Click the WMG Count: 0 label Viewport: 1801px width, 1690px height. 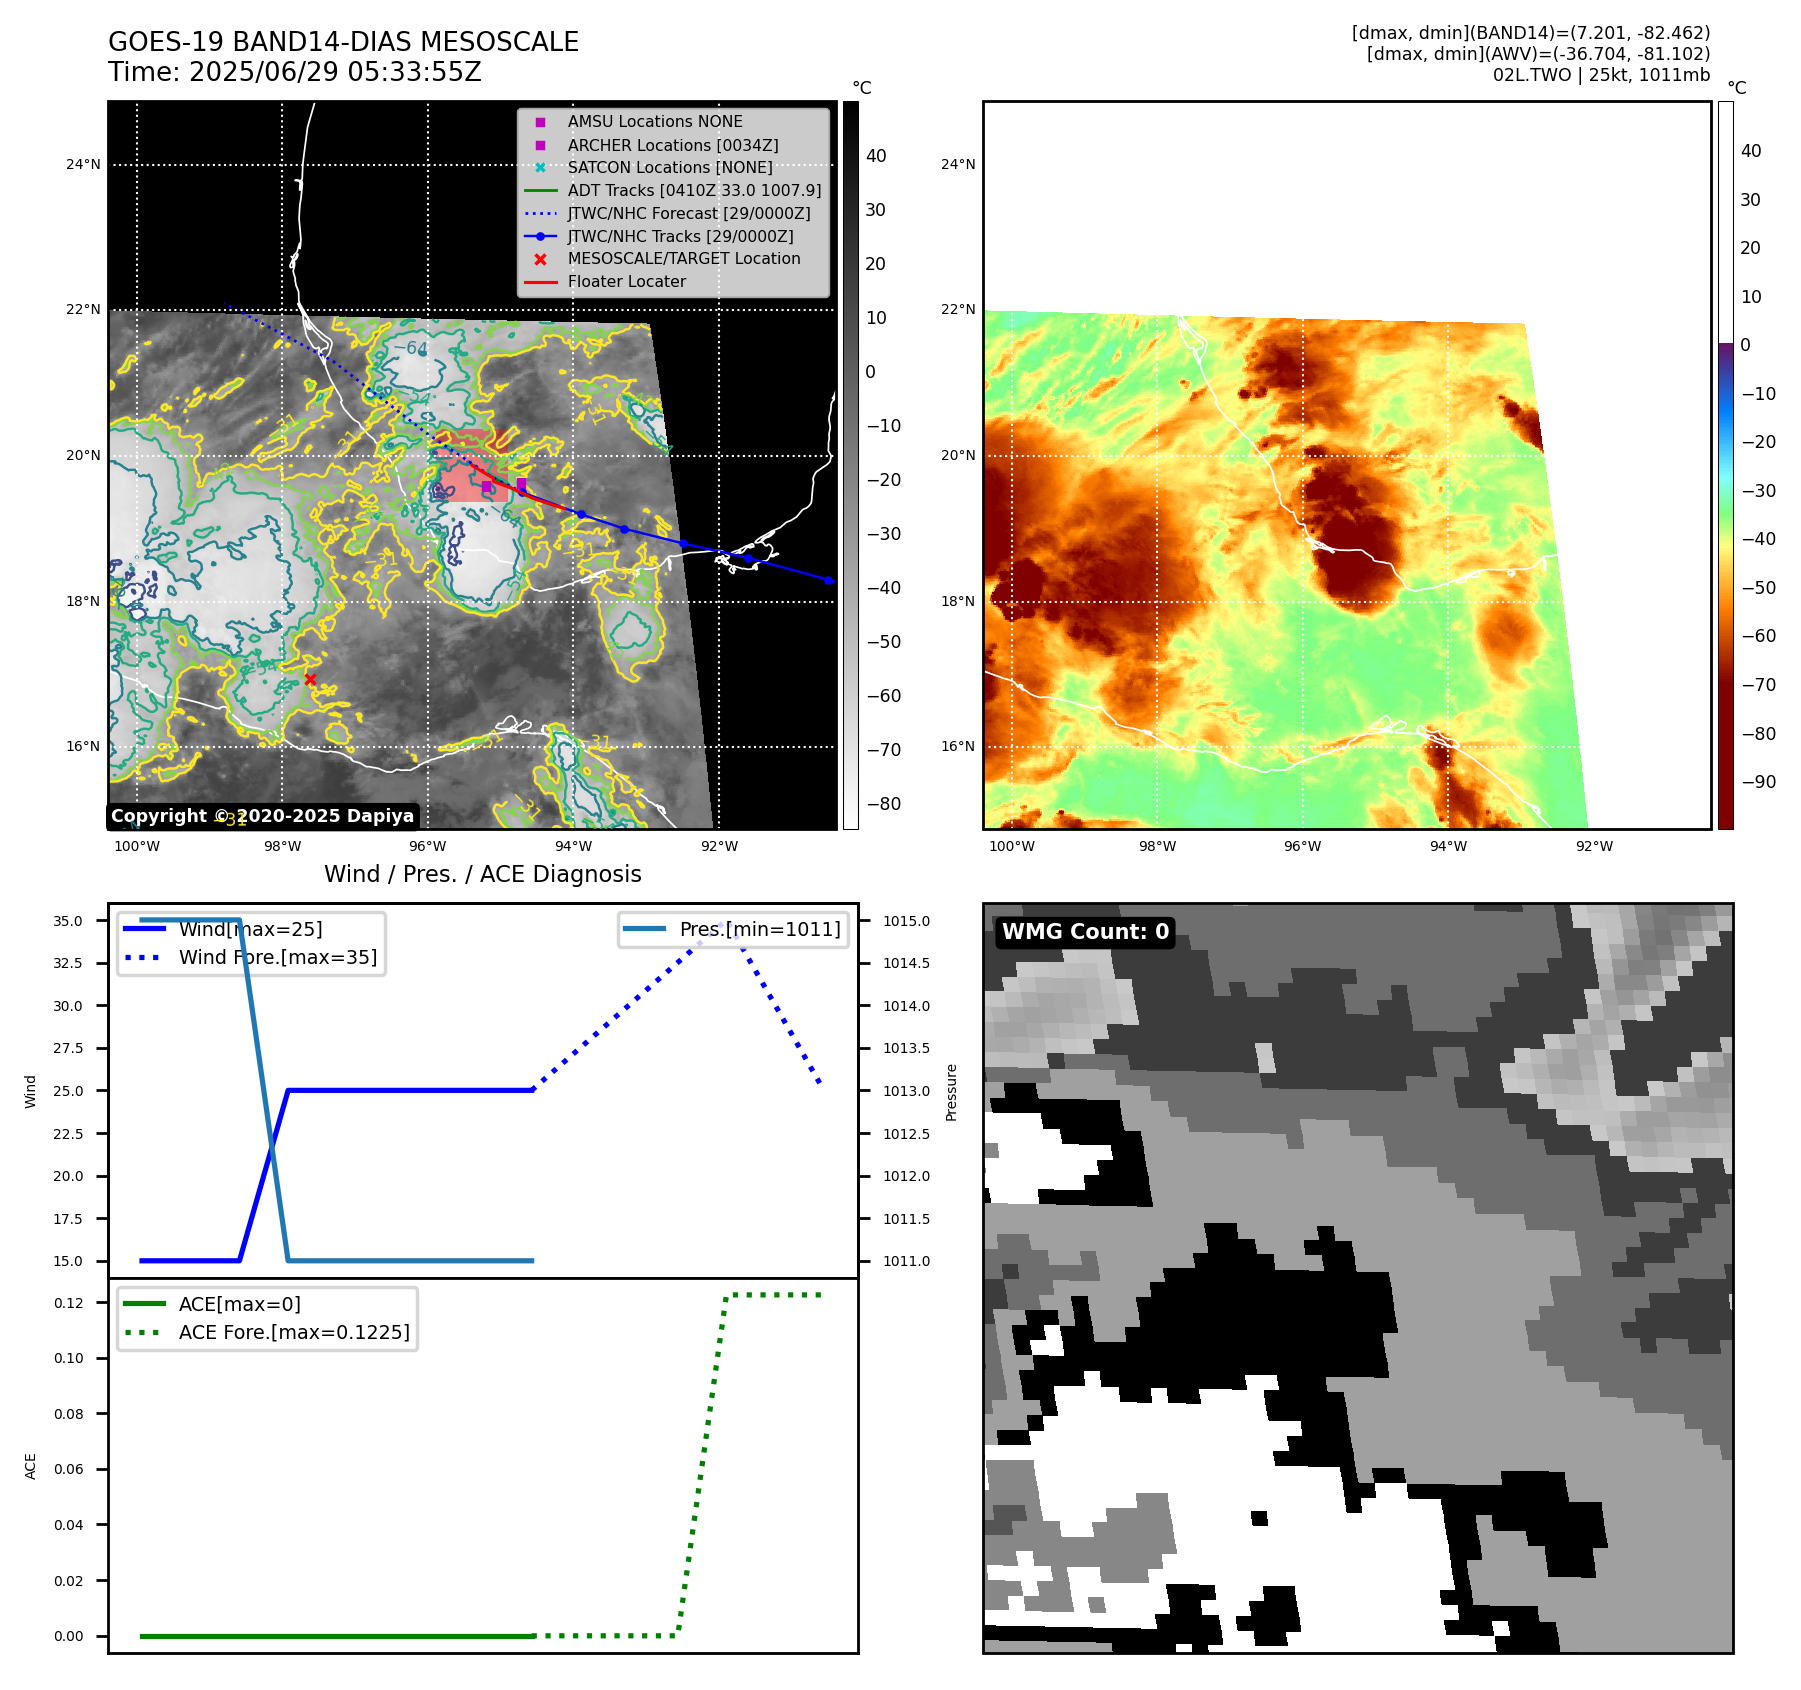pyautogui.click(x=1085, y=932)
